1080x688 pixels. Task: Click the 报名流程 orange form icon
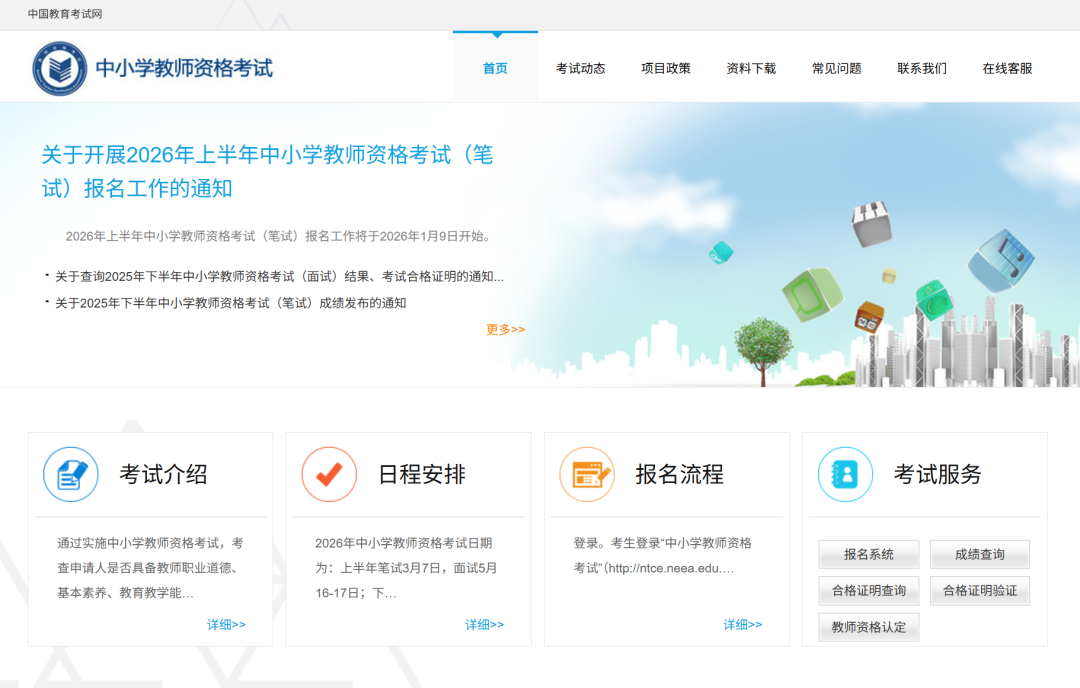click(x=587, y=474)
